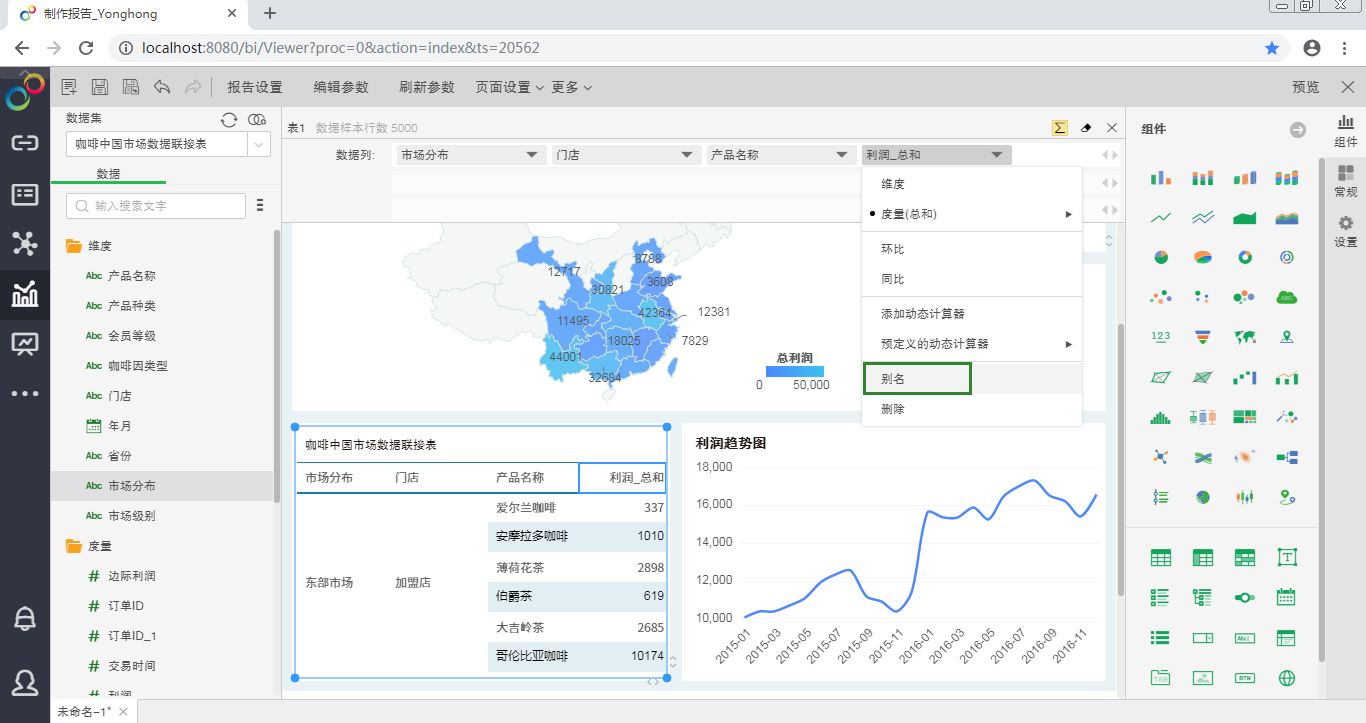Click the save report icon in toolbar
Viewport: 1366px width, 723px height.
point(100,88)
